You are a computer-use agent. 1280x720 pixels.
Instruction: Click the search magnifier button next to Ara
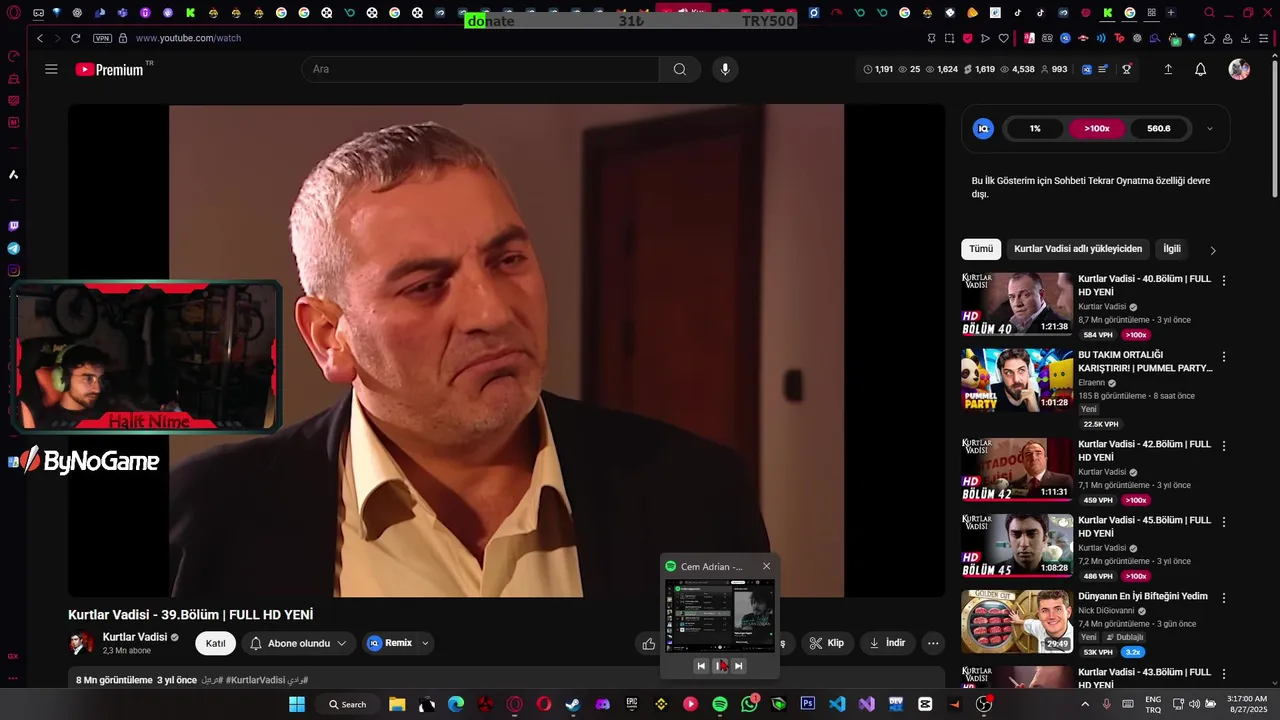(680, 69)
